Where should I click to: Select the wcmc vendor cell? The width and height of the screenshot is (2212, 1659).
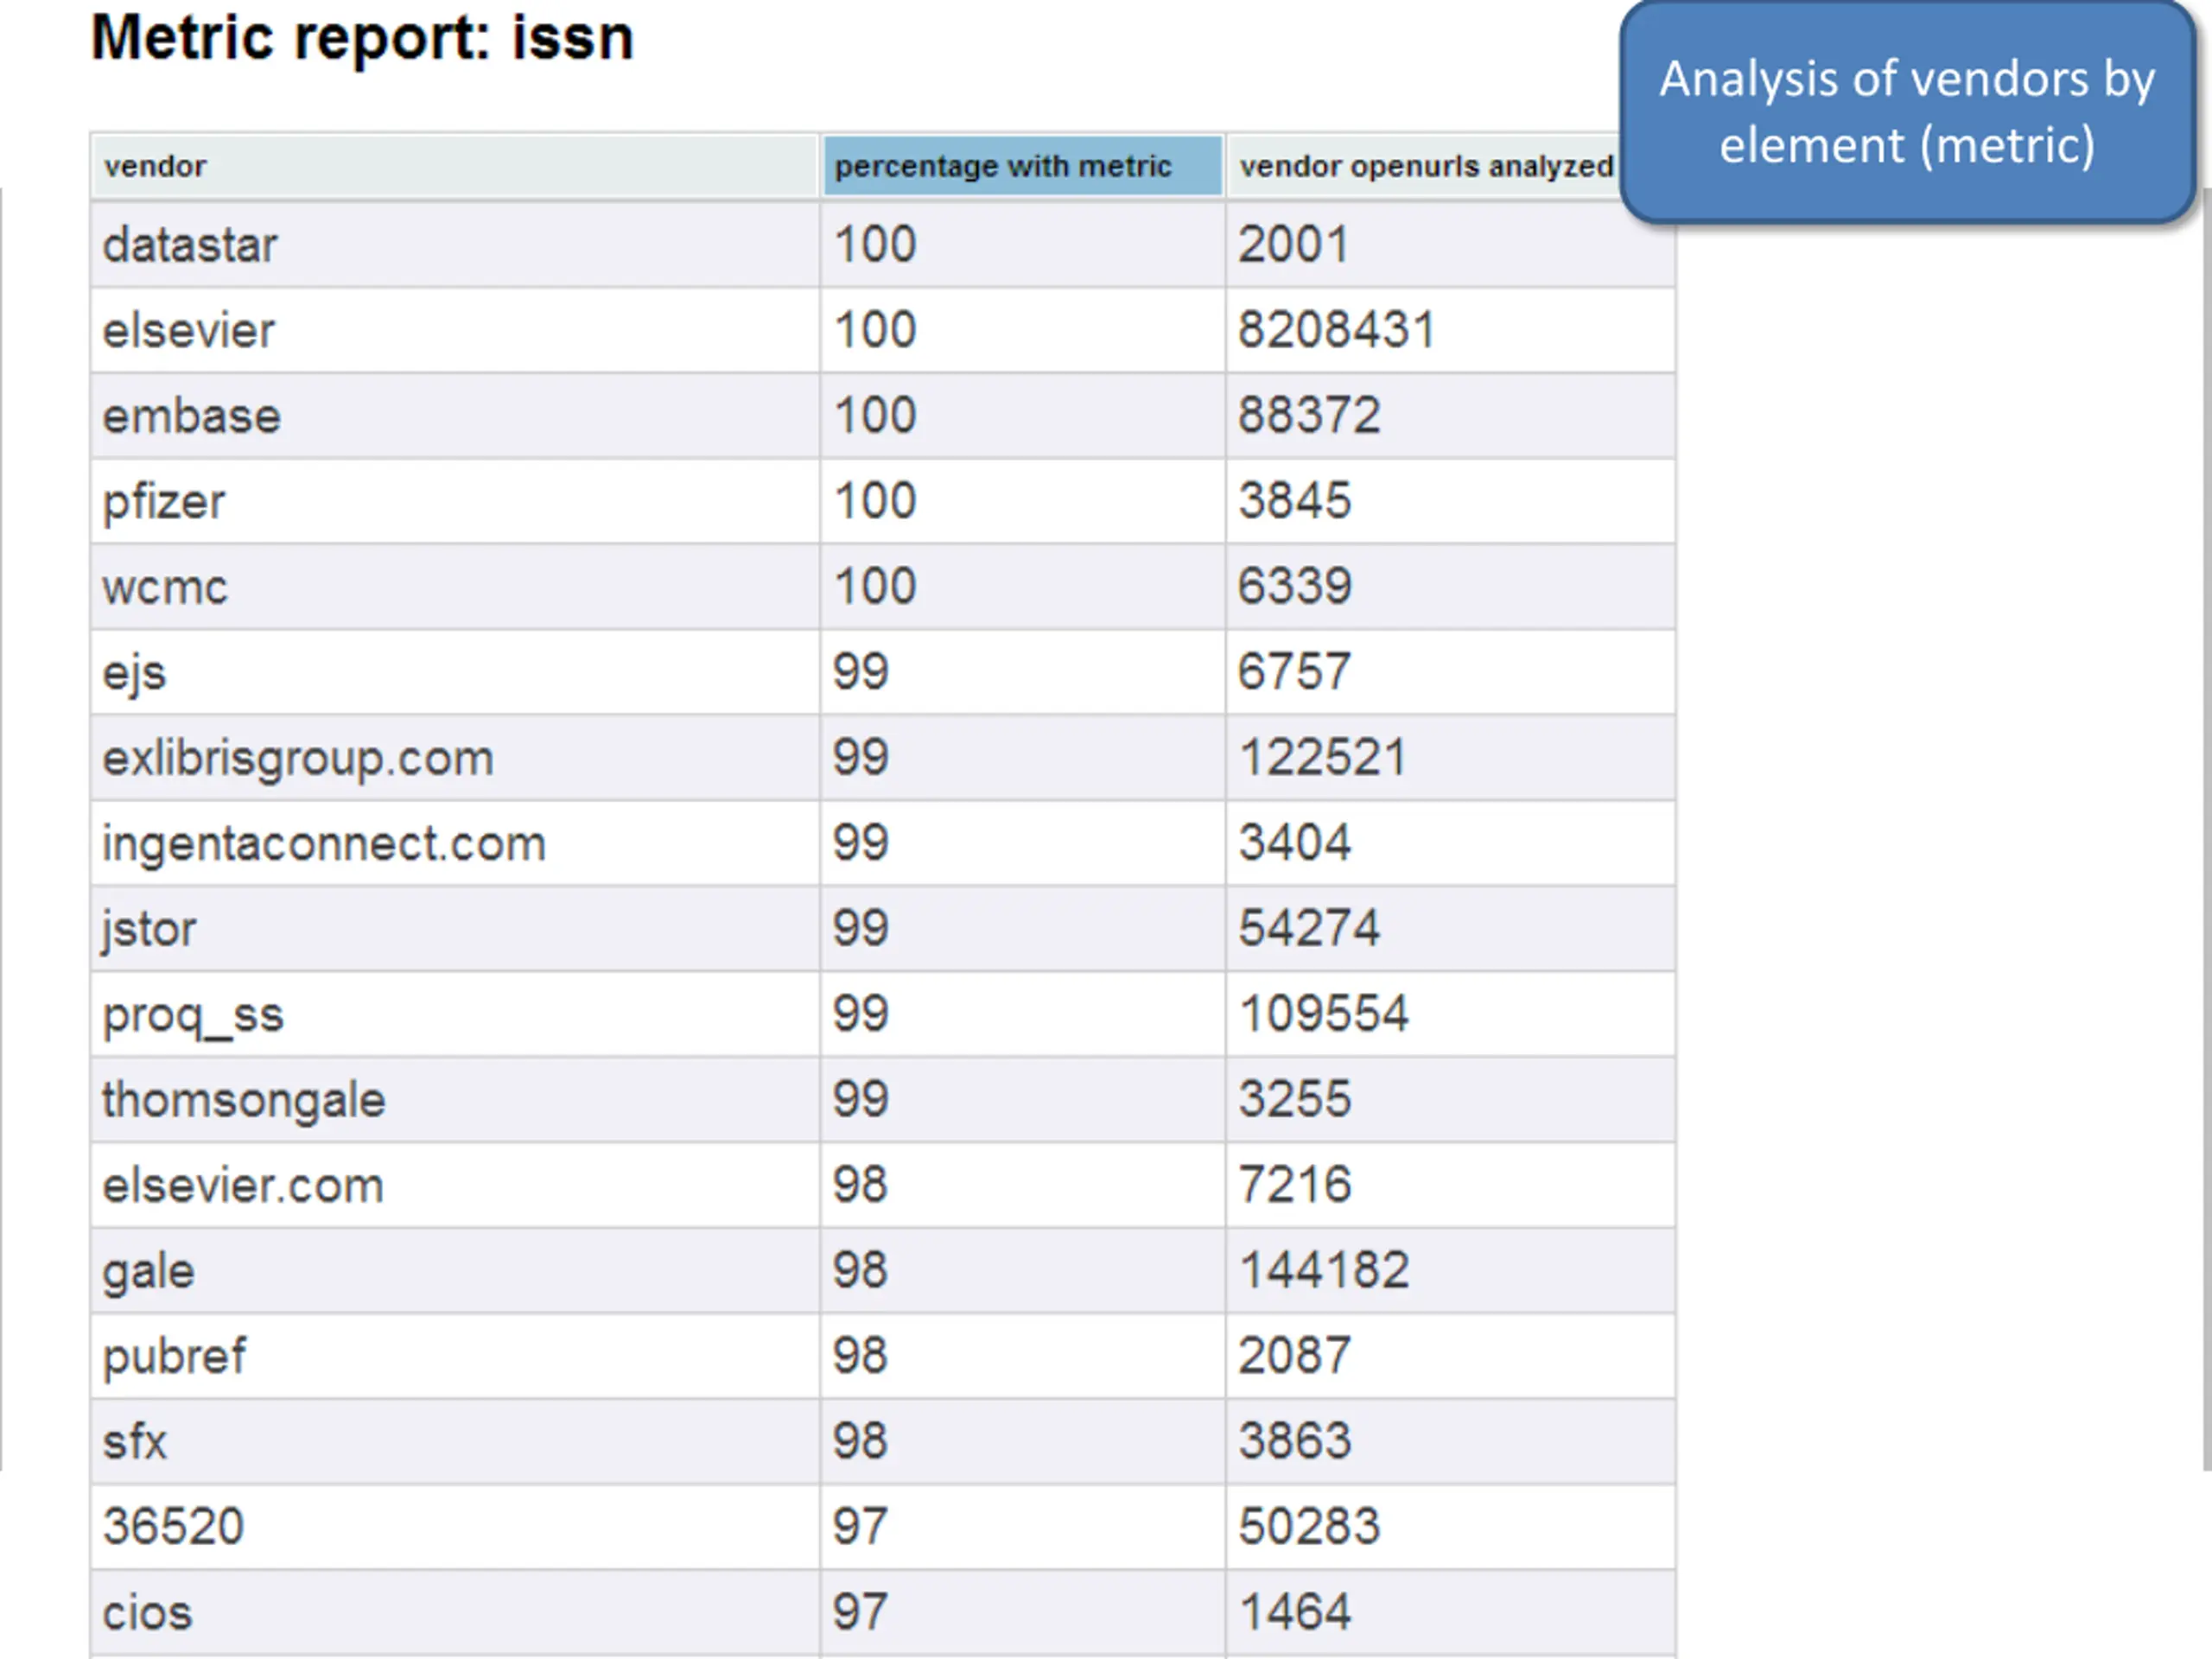[455, 587]
